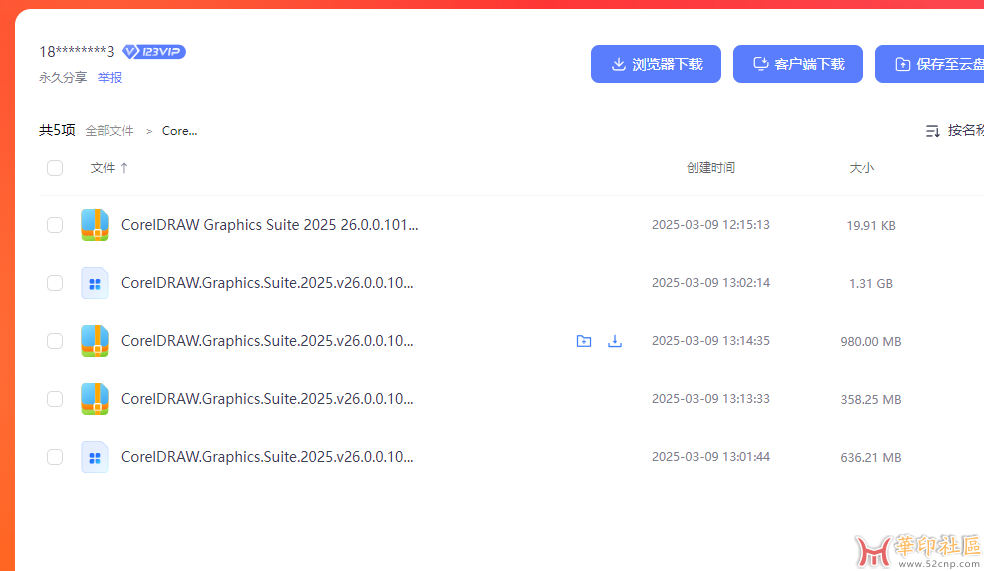Click the size value 19.91 KB
The width and height of the screenshot is (984, 571).
(870, 225)
